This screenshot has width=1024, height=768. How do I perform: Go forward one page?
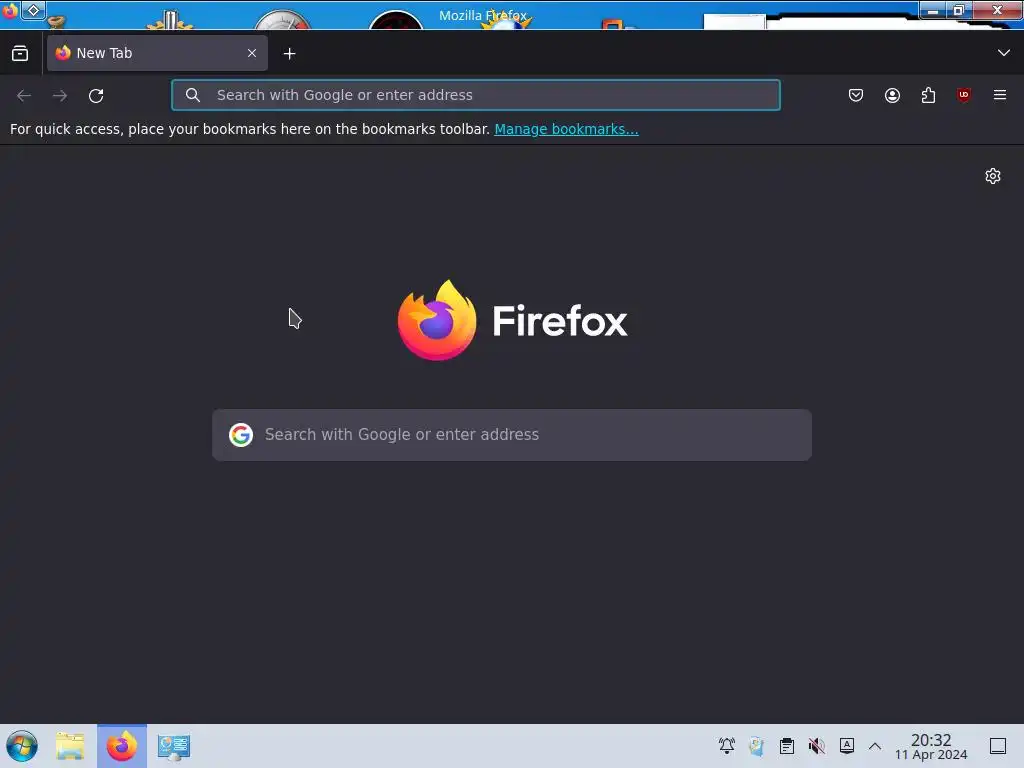[x=60, y=95]
